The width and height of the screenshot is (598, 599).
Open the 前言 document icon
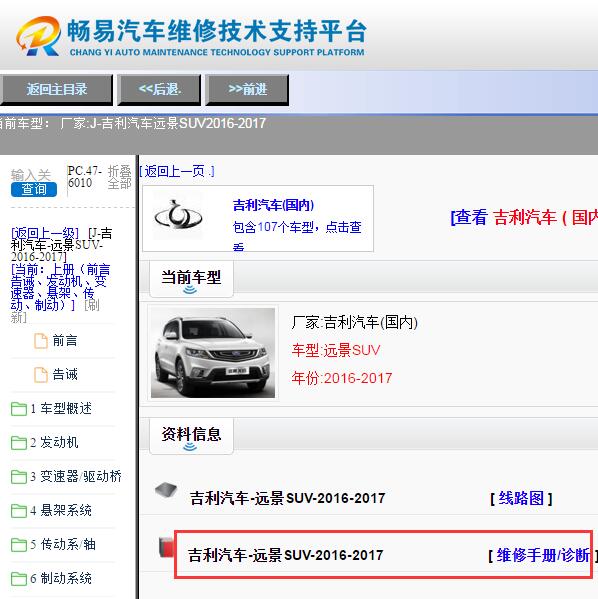click(41, 341)
